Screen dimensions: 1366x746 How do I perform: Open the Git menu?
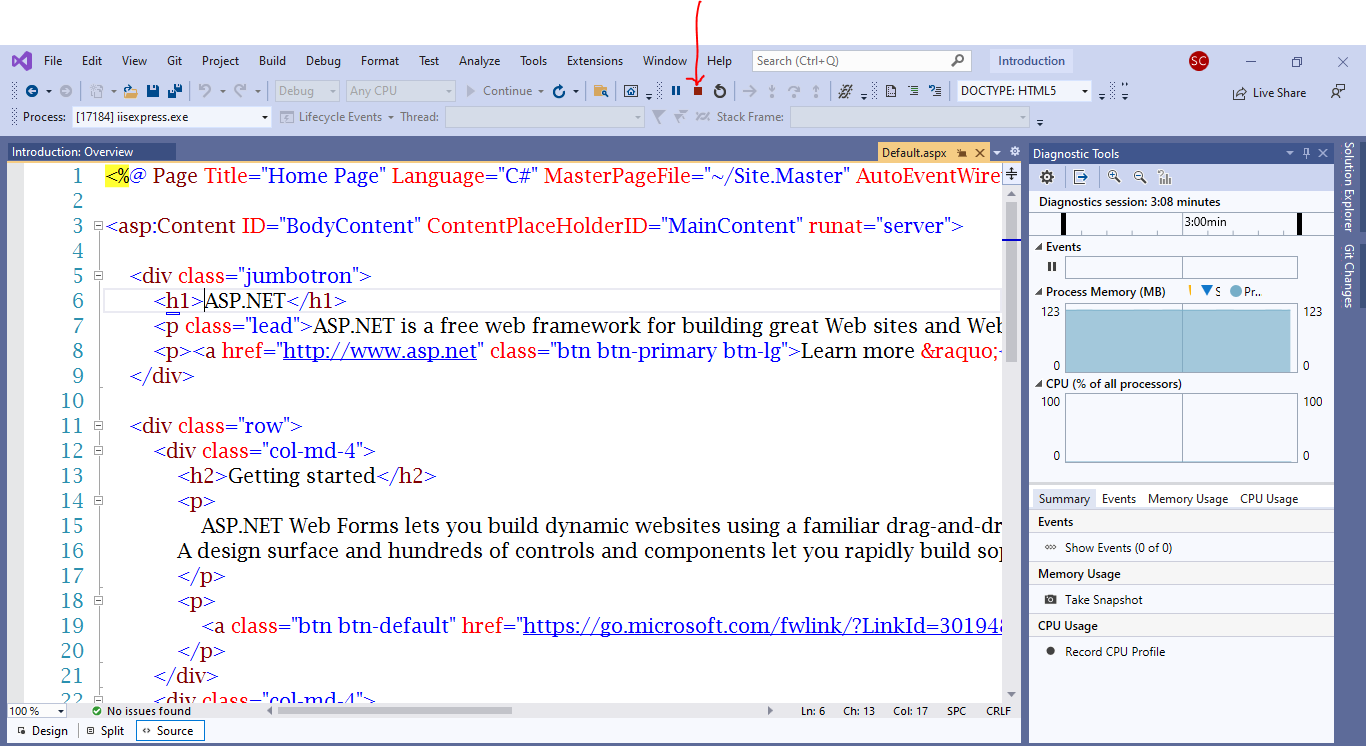174,61
